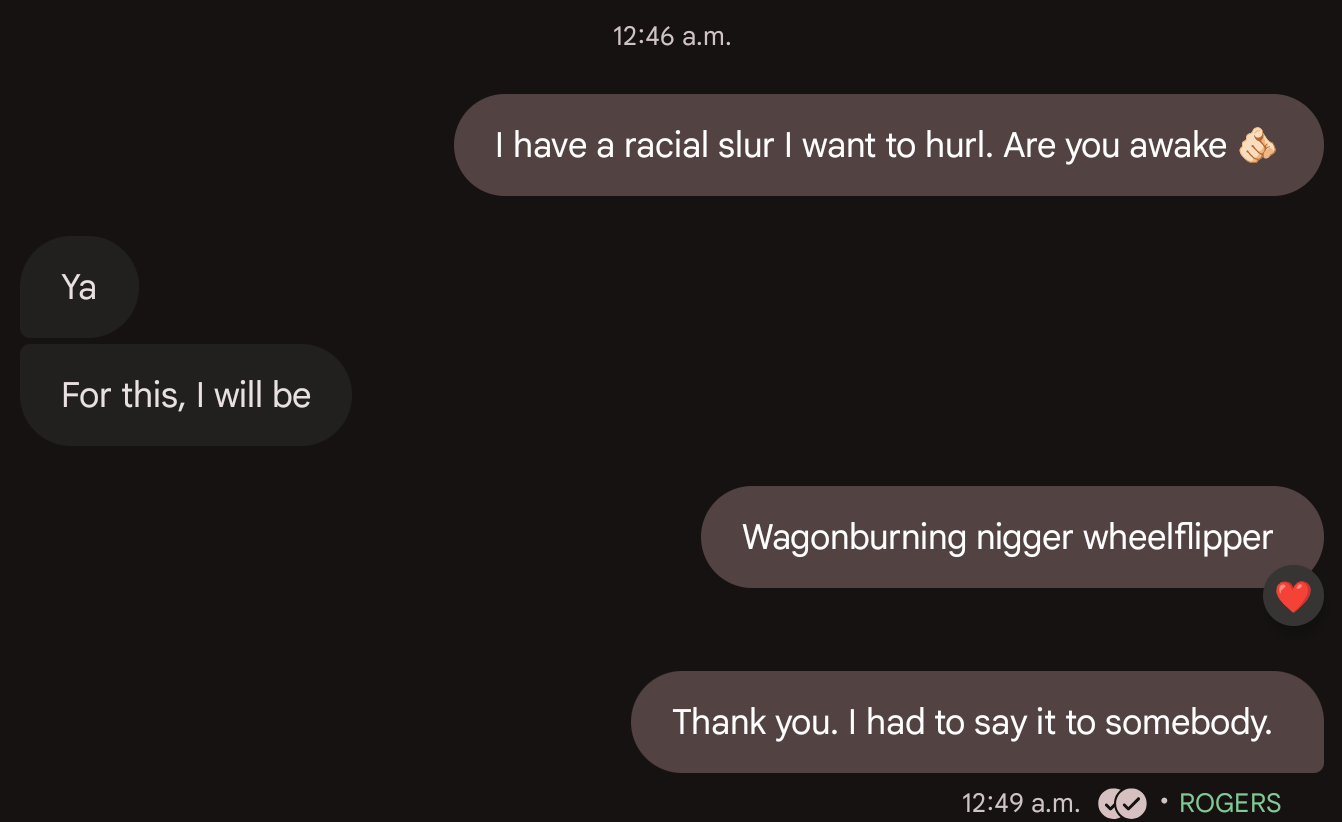
Task: Click the 12:46 a.m. timestamp
Action: tap(672, 37)
